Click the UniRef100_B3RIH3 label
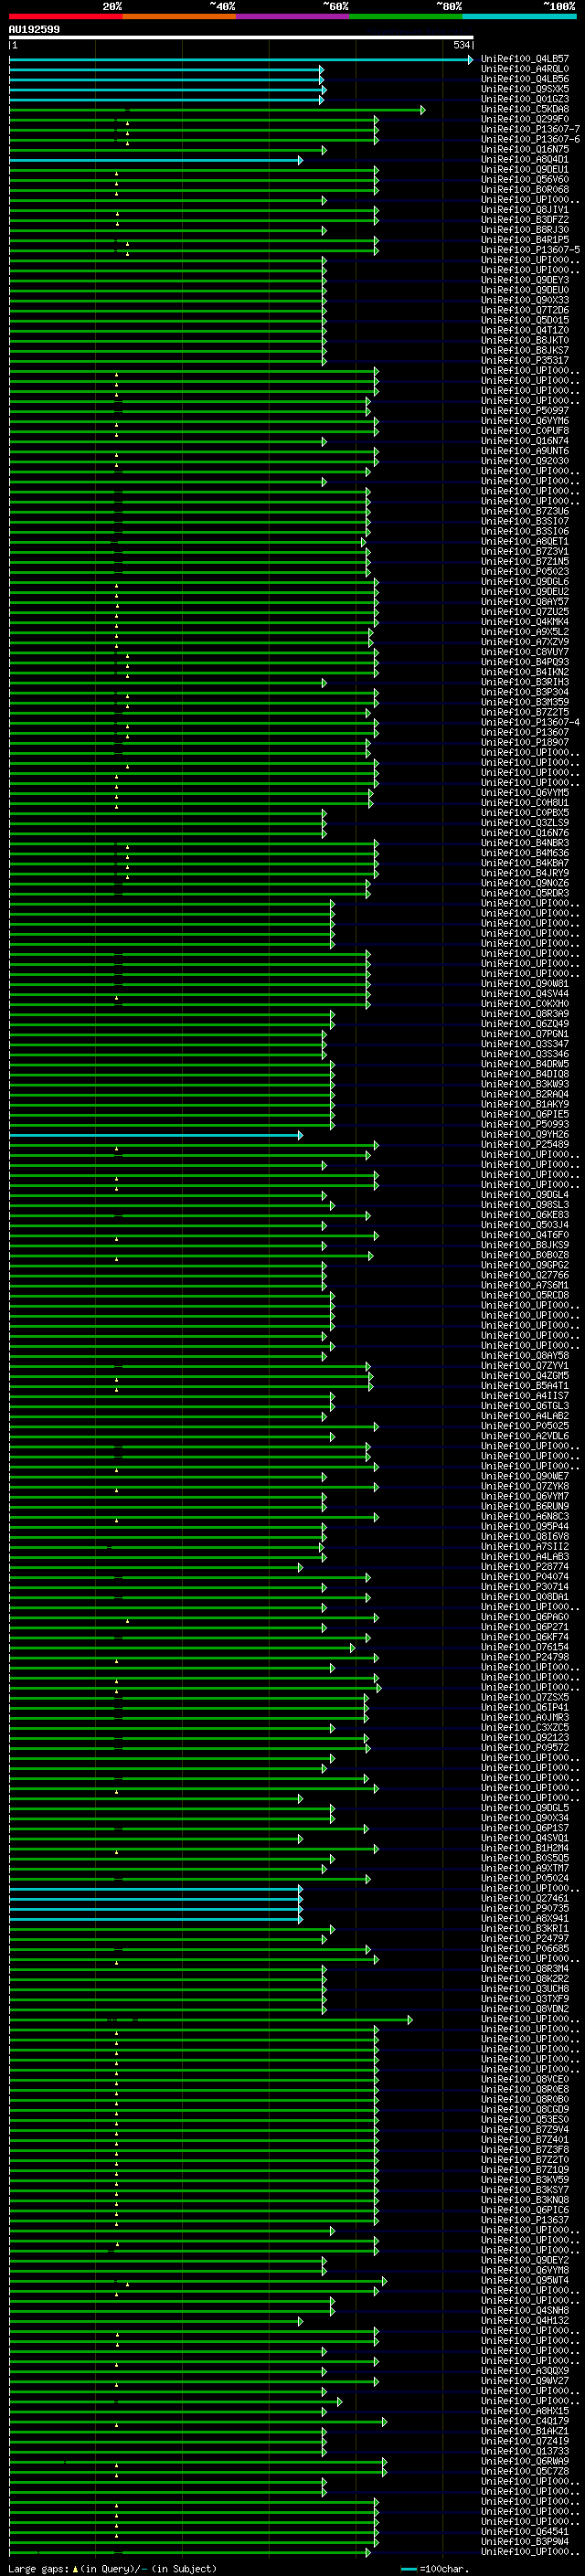 525,682
